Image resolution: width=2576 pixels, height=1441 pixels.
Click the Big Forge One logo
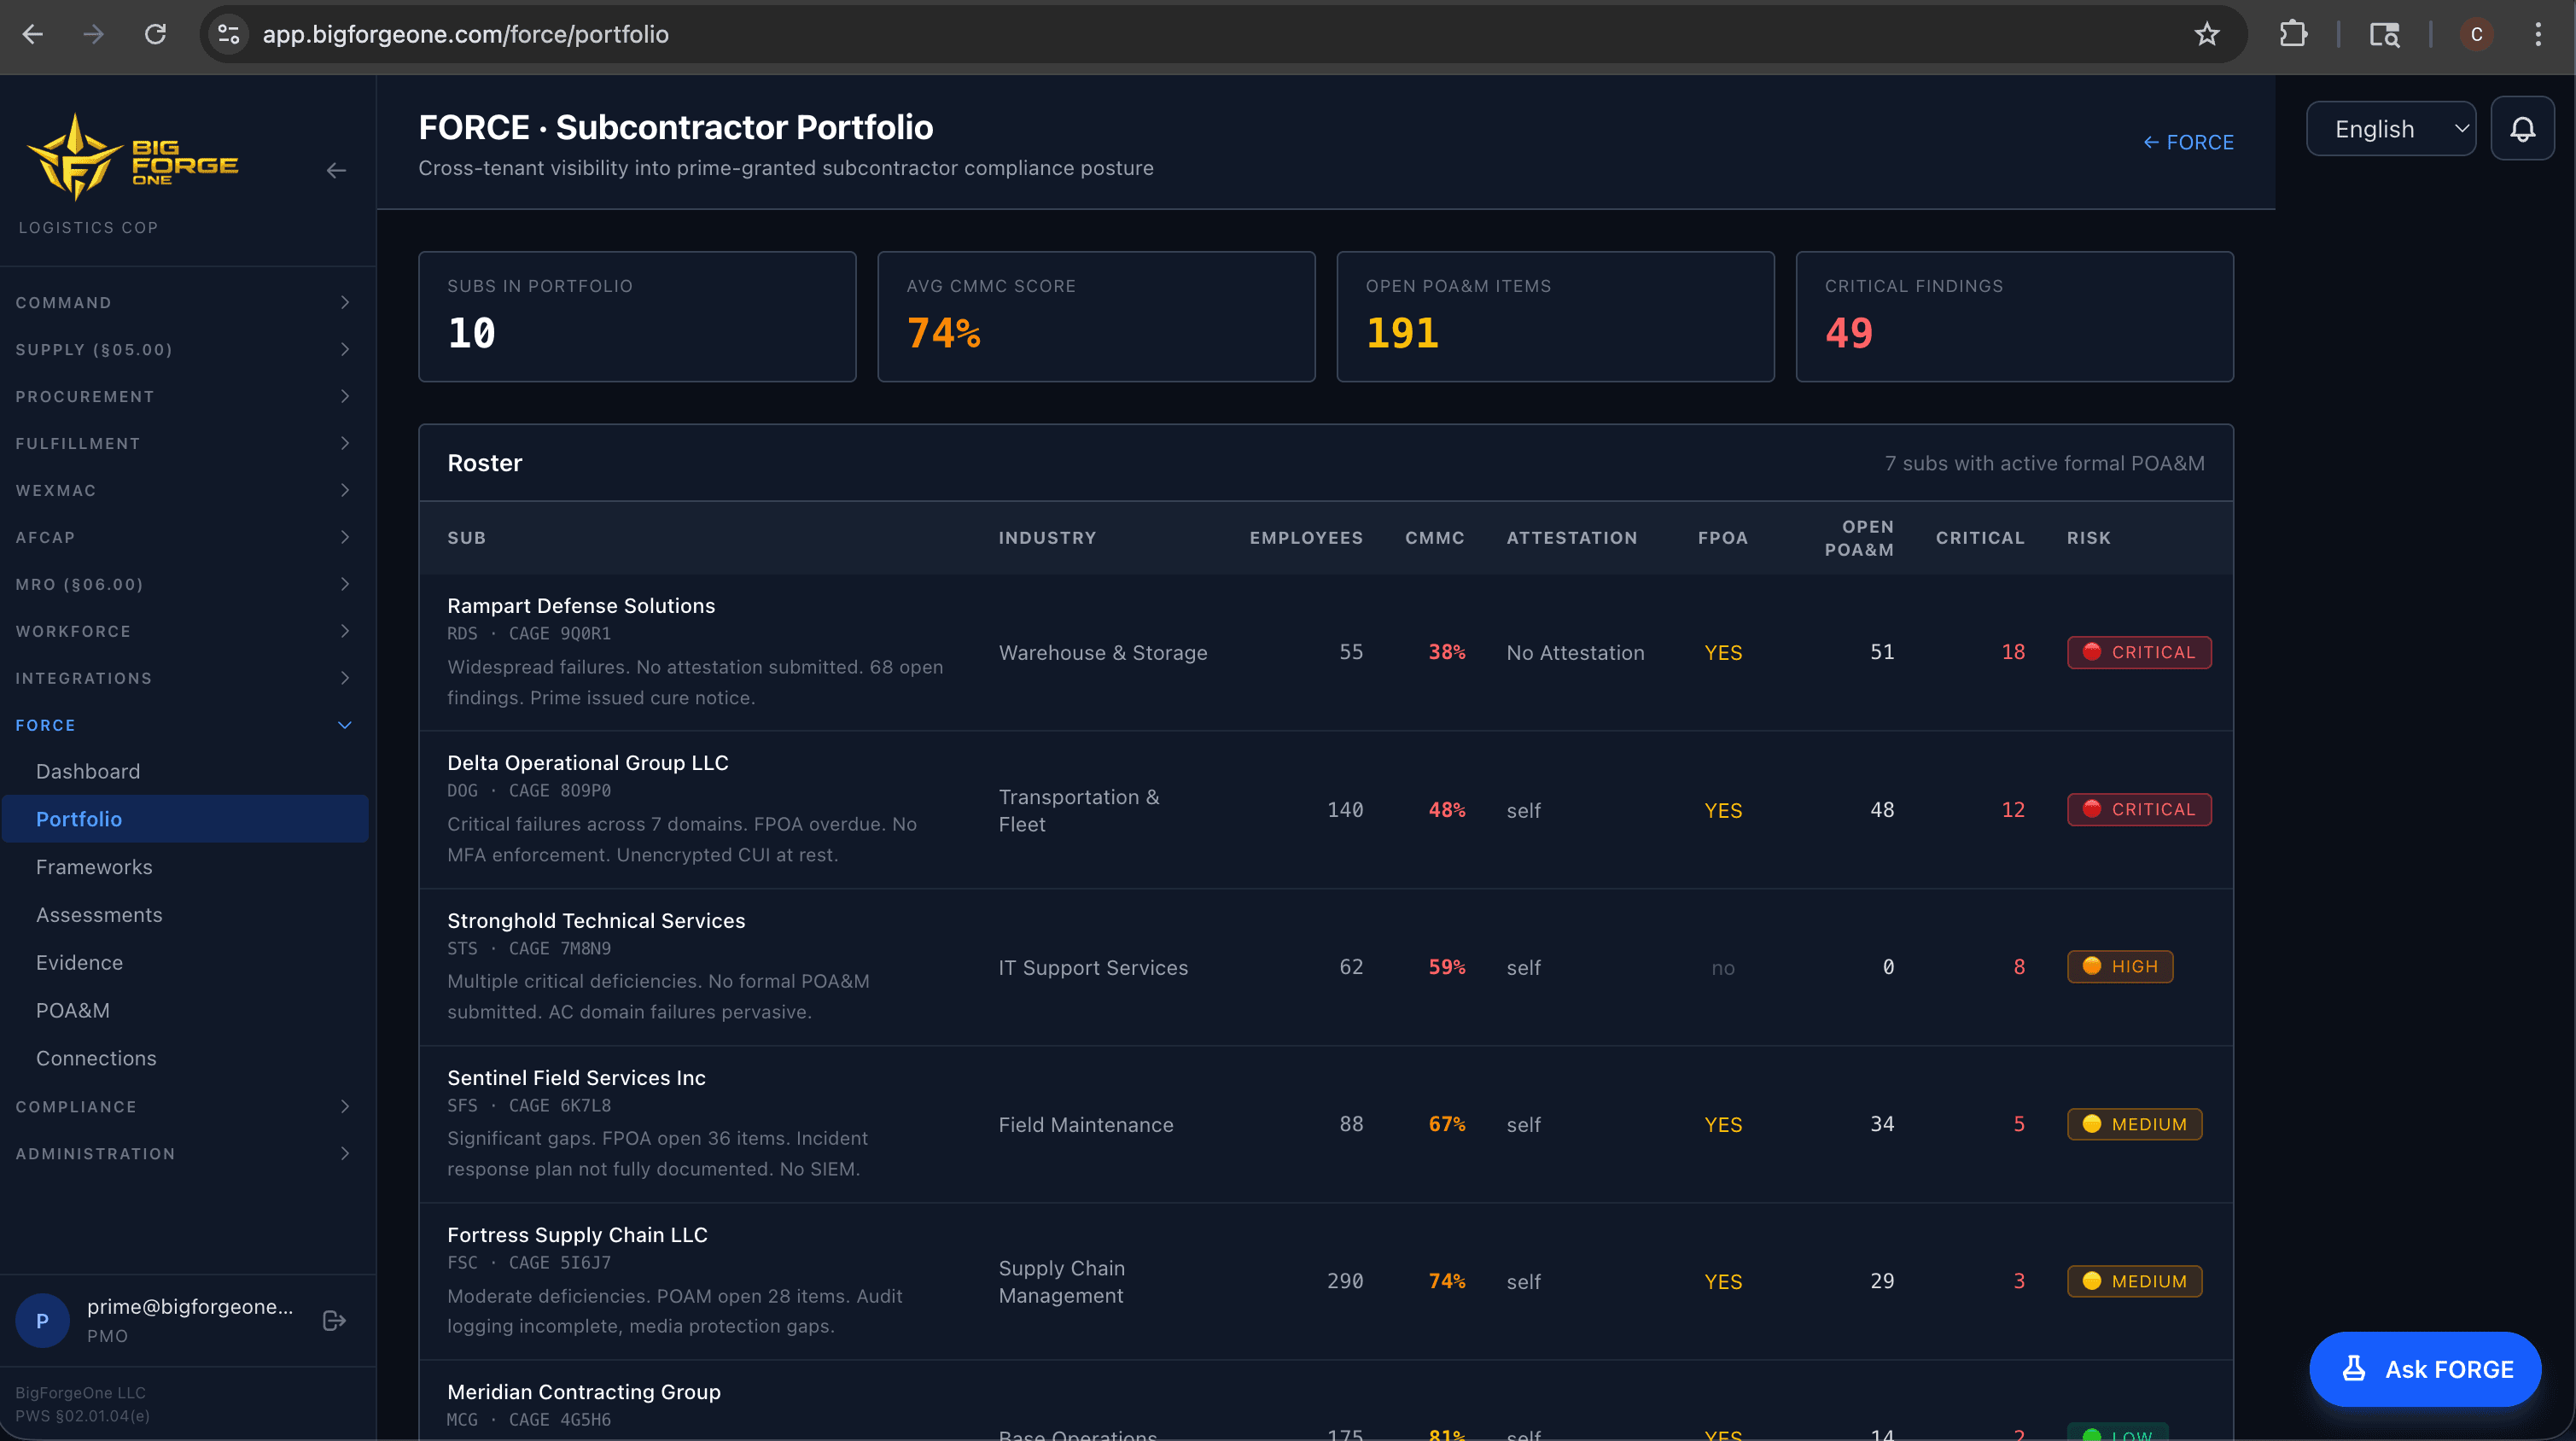[x=133, y=158]
